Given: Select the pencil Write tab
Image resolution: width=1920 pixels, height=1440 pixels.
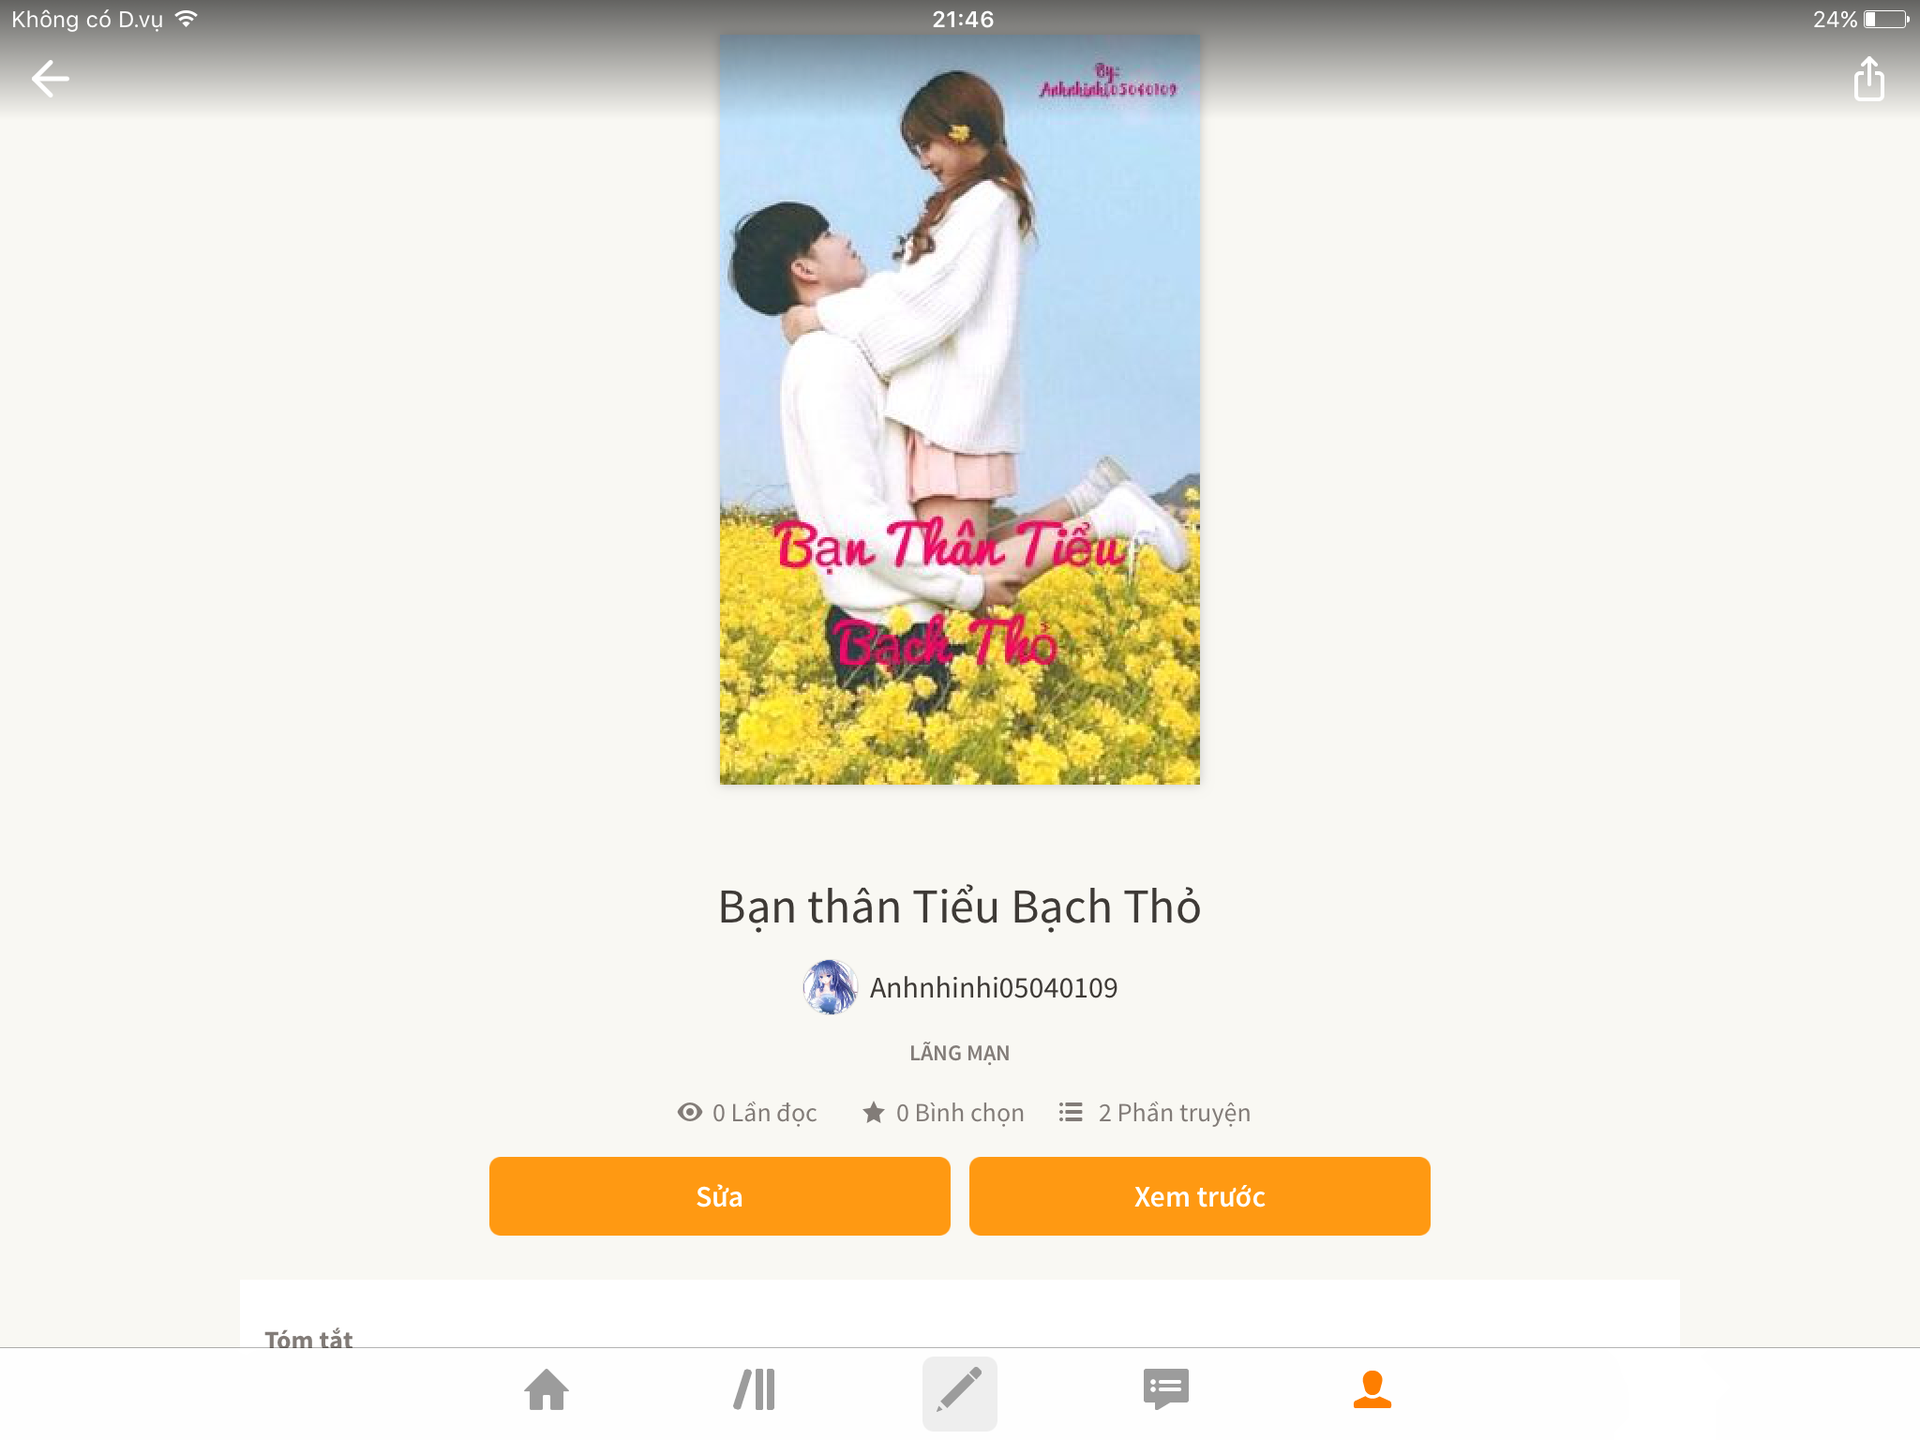Looking at the screenshot, I should point(959,1392).
